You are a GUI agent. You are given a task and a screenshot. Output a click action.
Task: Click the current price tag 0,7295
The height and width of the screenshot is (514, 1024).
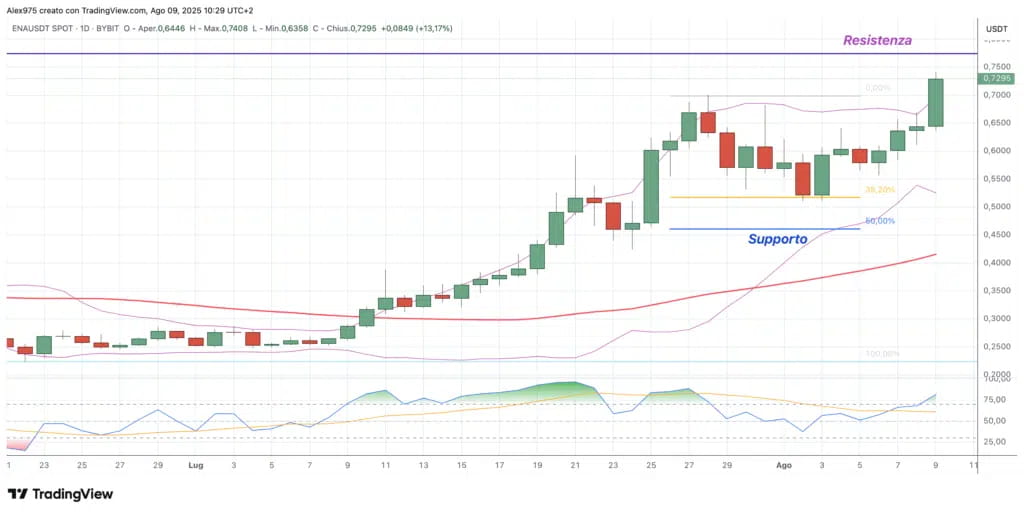tap(995, 78)
